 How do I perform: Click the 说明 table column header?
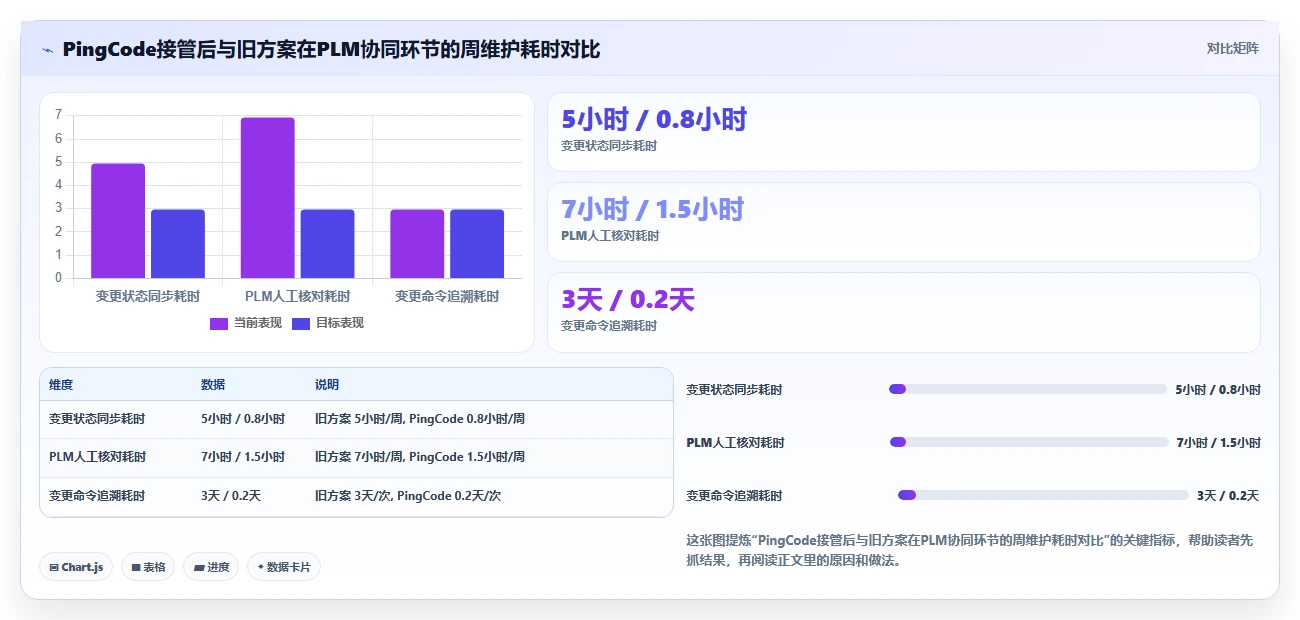point(327,385)
